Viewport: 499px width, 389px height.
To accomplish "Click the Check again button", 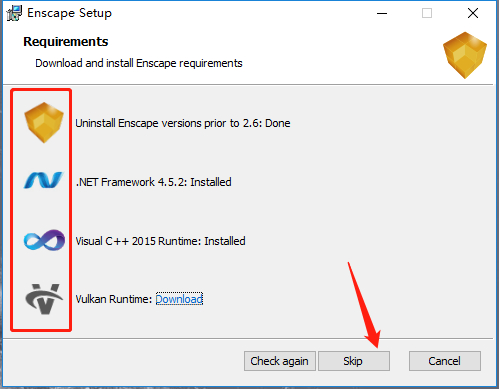I will click(279, 361).
